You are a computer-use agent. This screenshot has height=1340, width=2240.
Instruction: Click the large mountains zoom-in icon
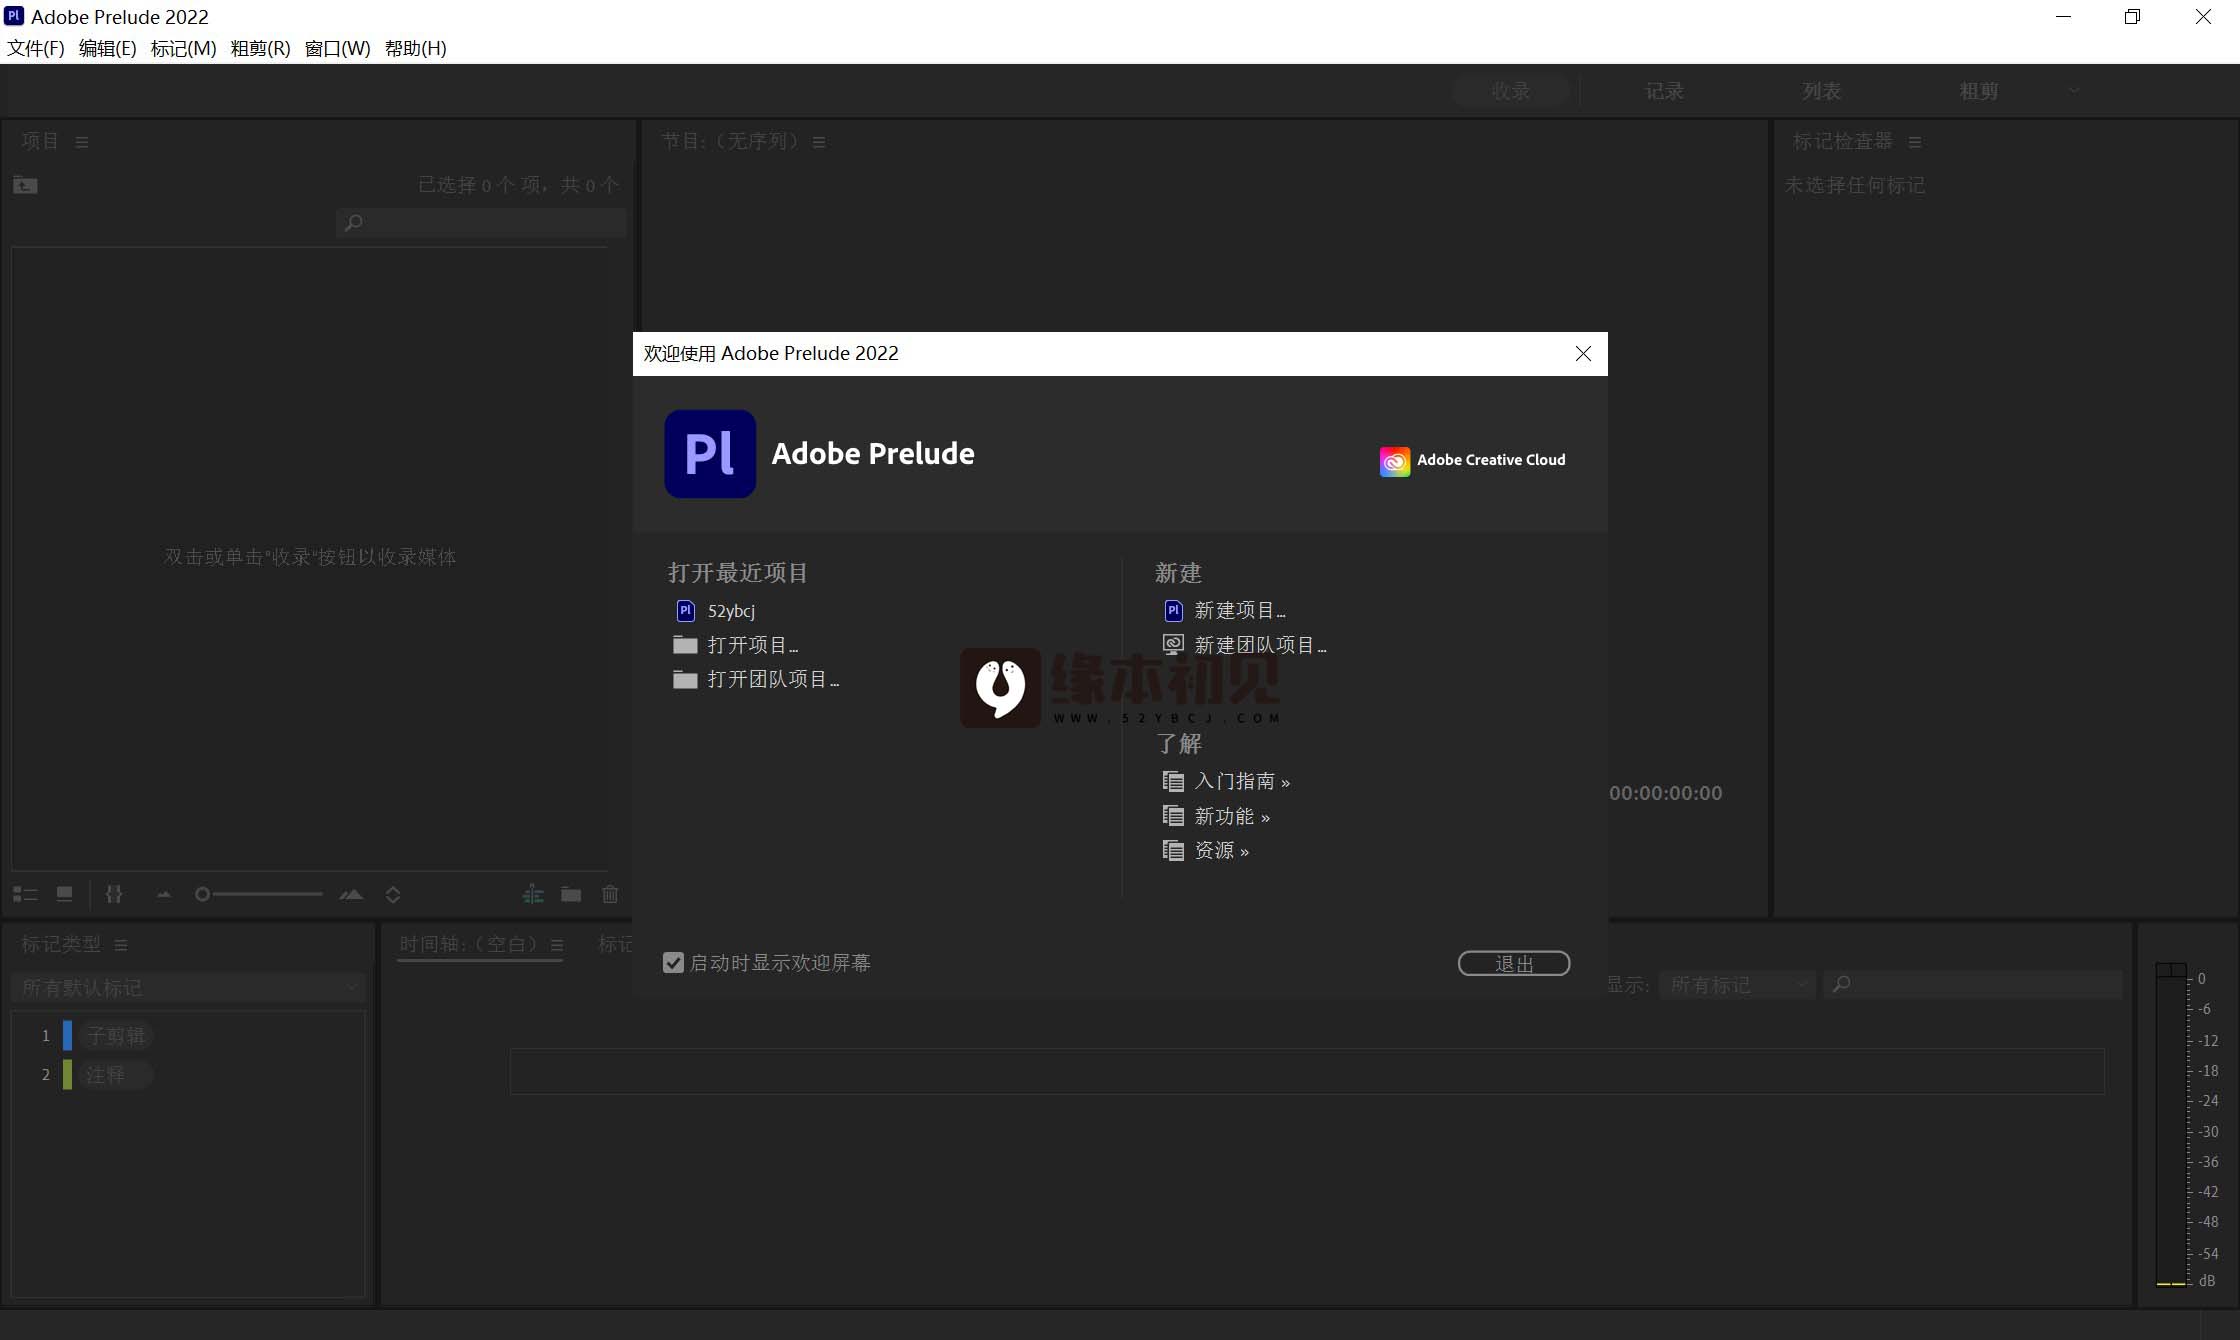(x=351, y=894)
